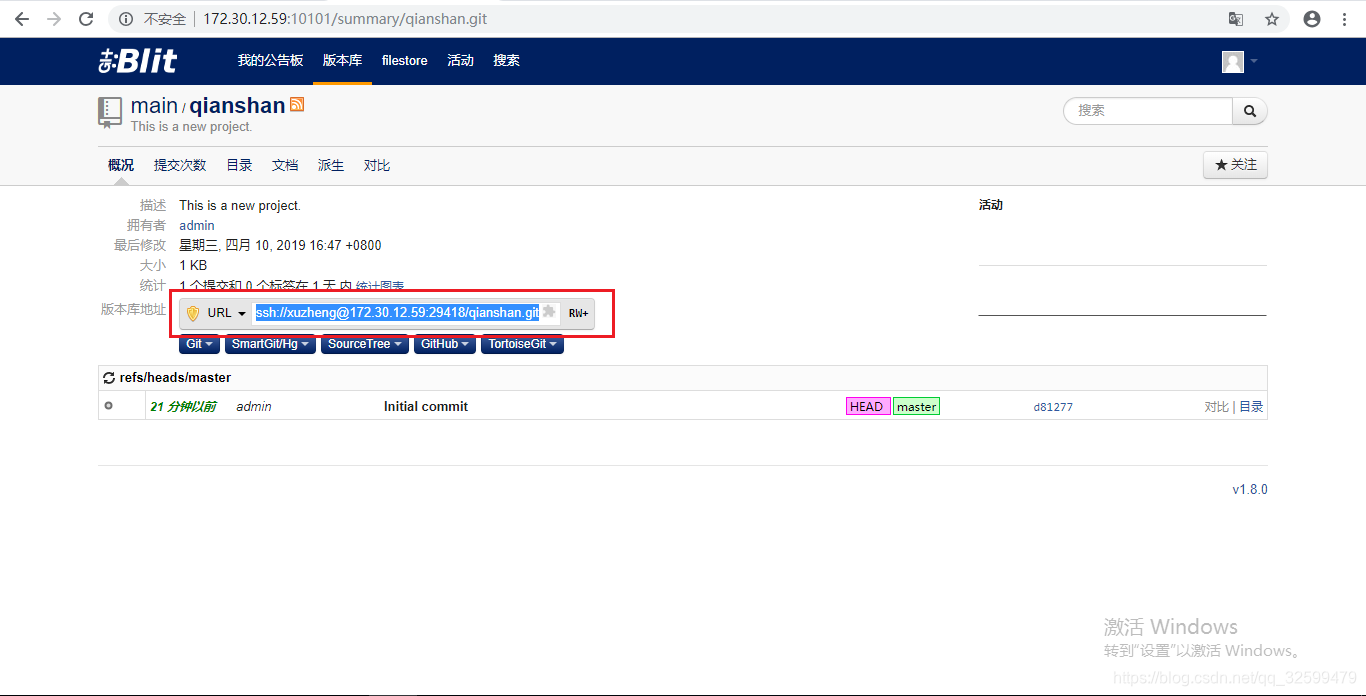Switch to 对比 tab
The height and width of the screenshot is (696, 1366).
click(x=377, y=165)
